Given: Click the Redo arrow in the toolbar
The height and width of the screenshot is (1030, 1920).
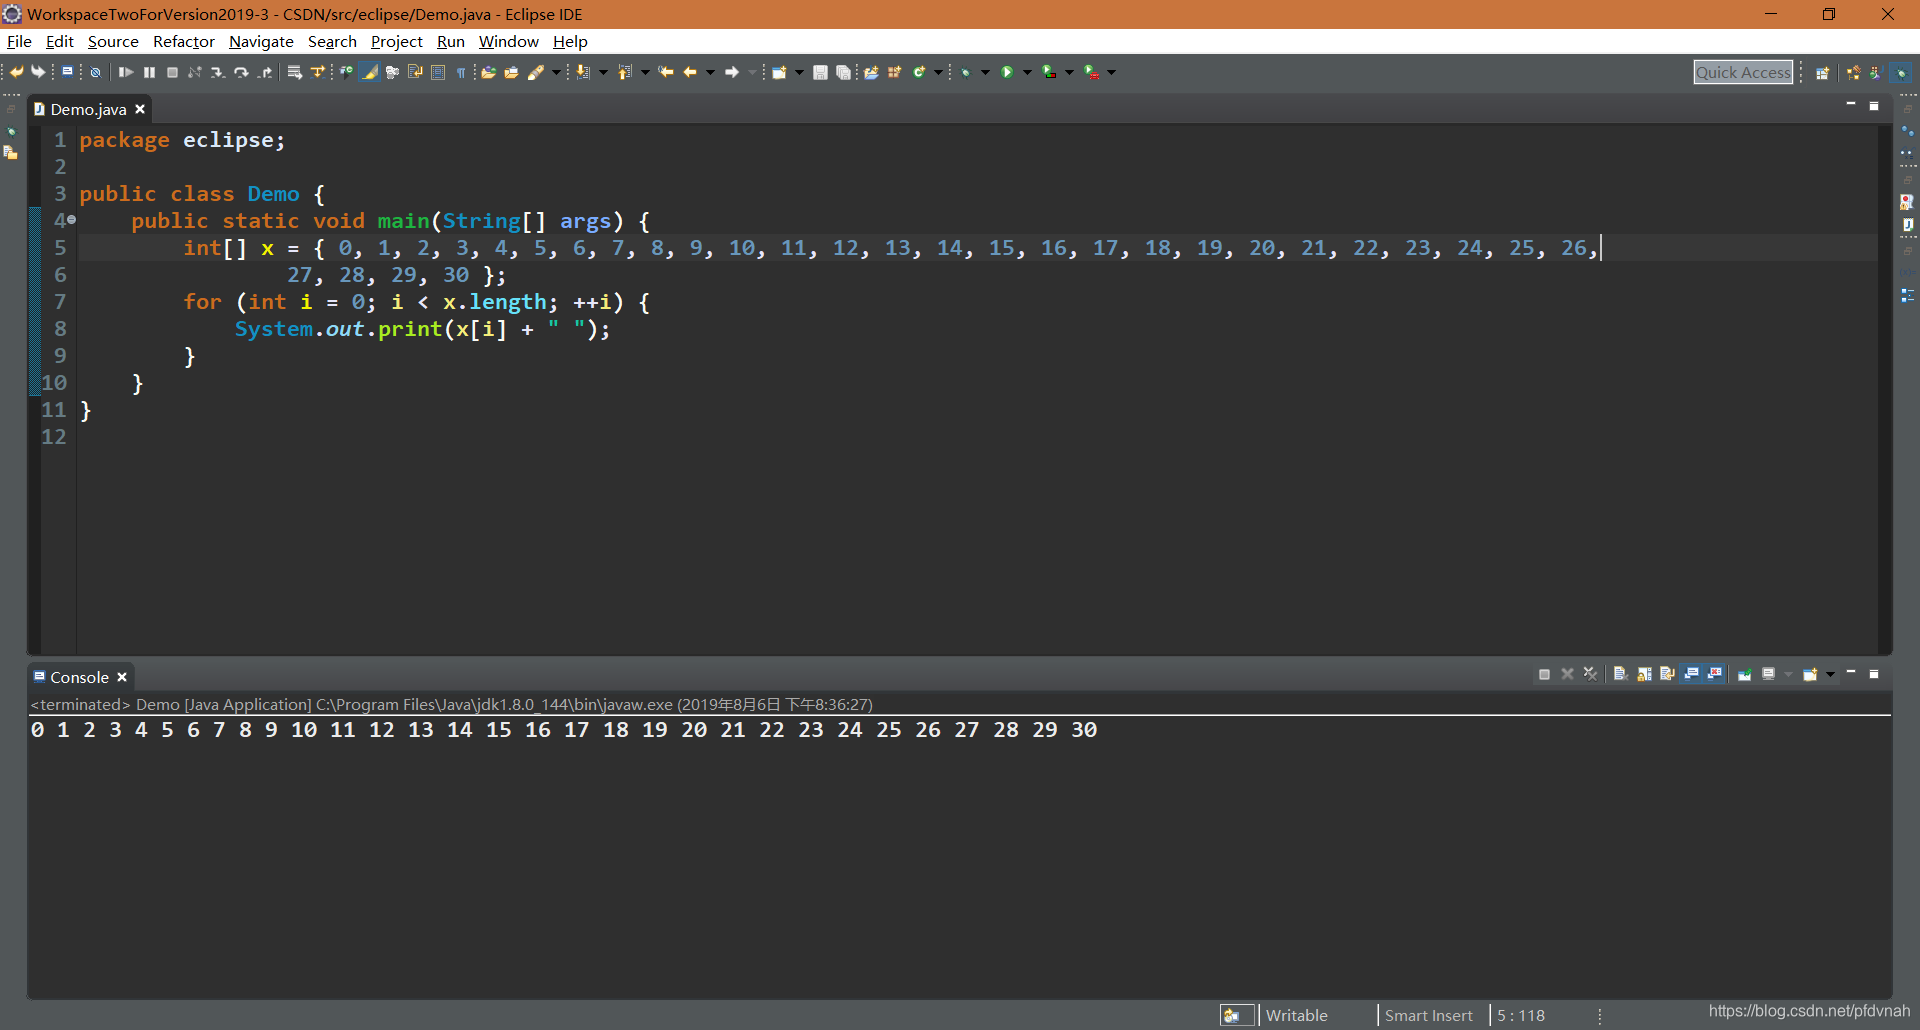Looking at the screenshot, I should click(38, 72).
